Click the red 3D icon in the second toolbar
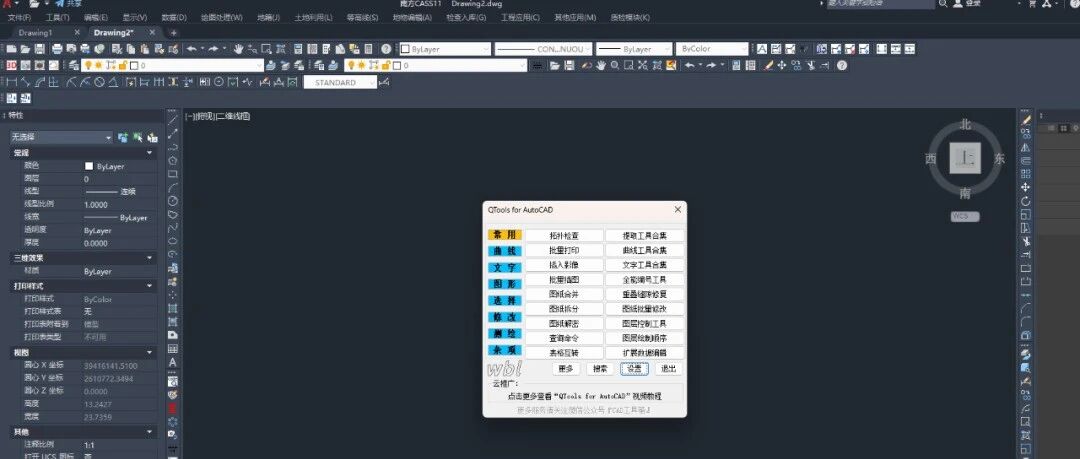This screenshot has width=1080, height=459. [11, 65]
